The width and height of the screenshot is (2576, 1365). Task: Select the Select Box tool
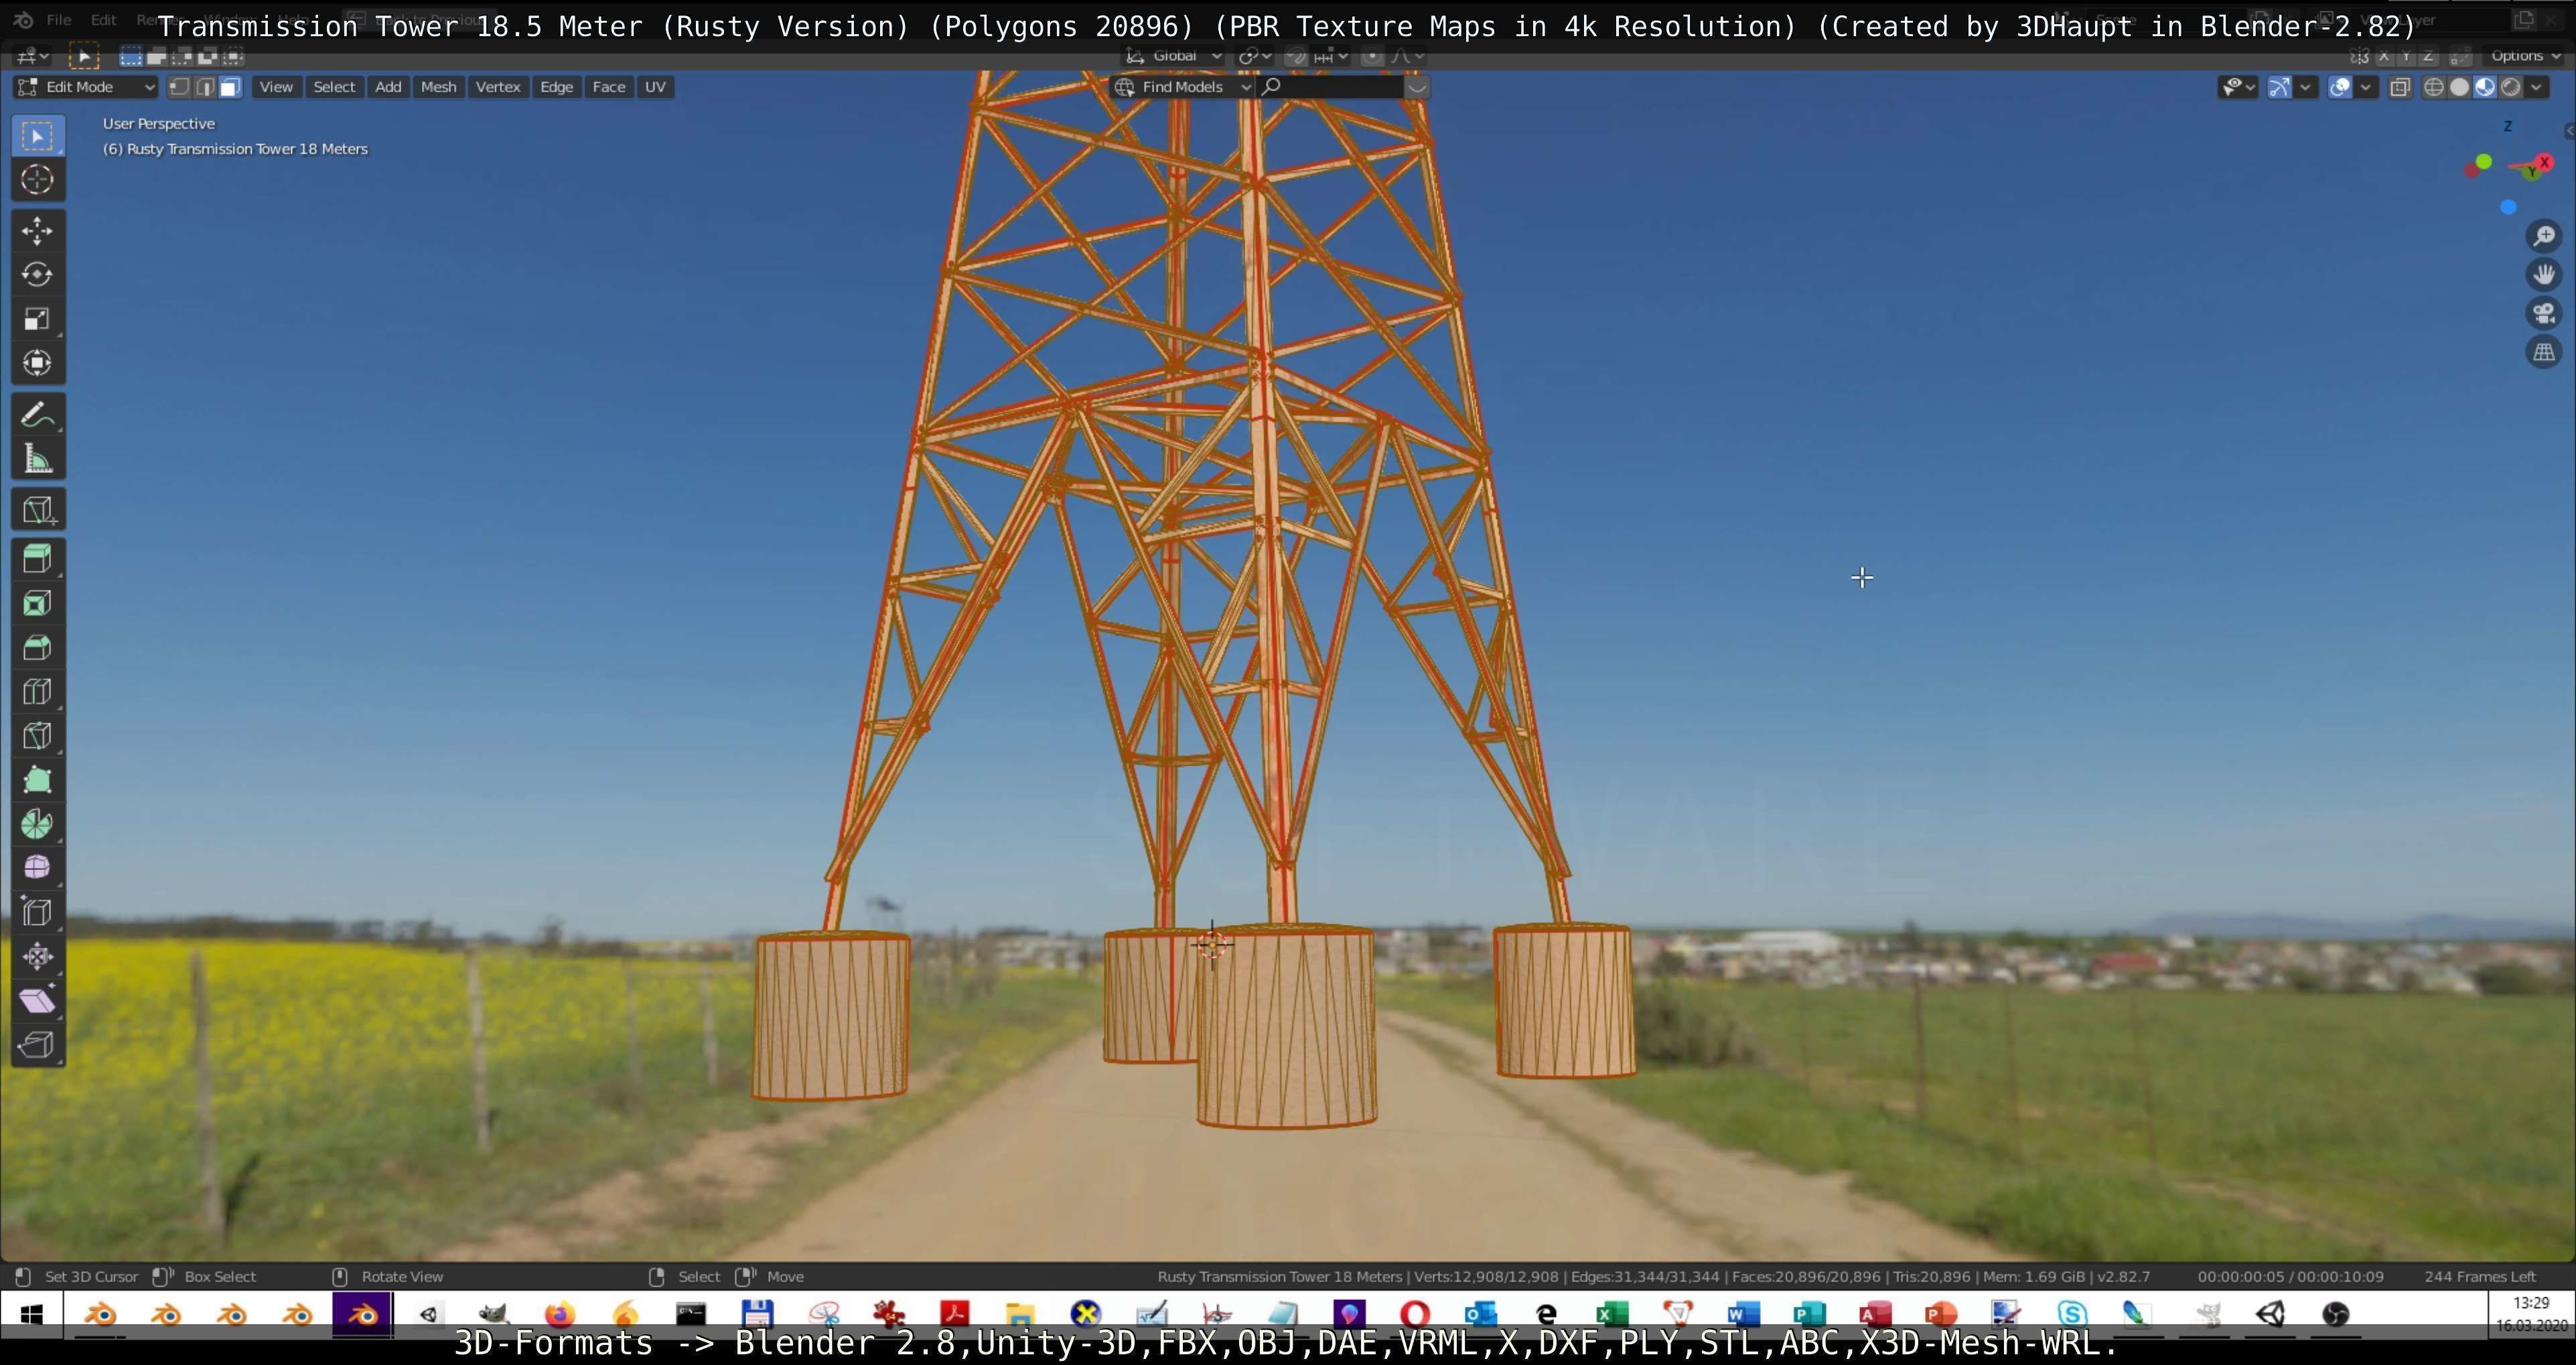(x=38, y=136)
